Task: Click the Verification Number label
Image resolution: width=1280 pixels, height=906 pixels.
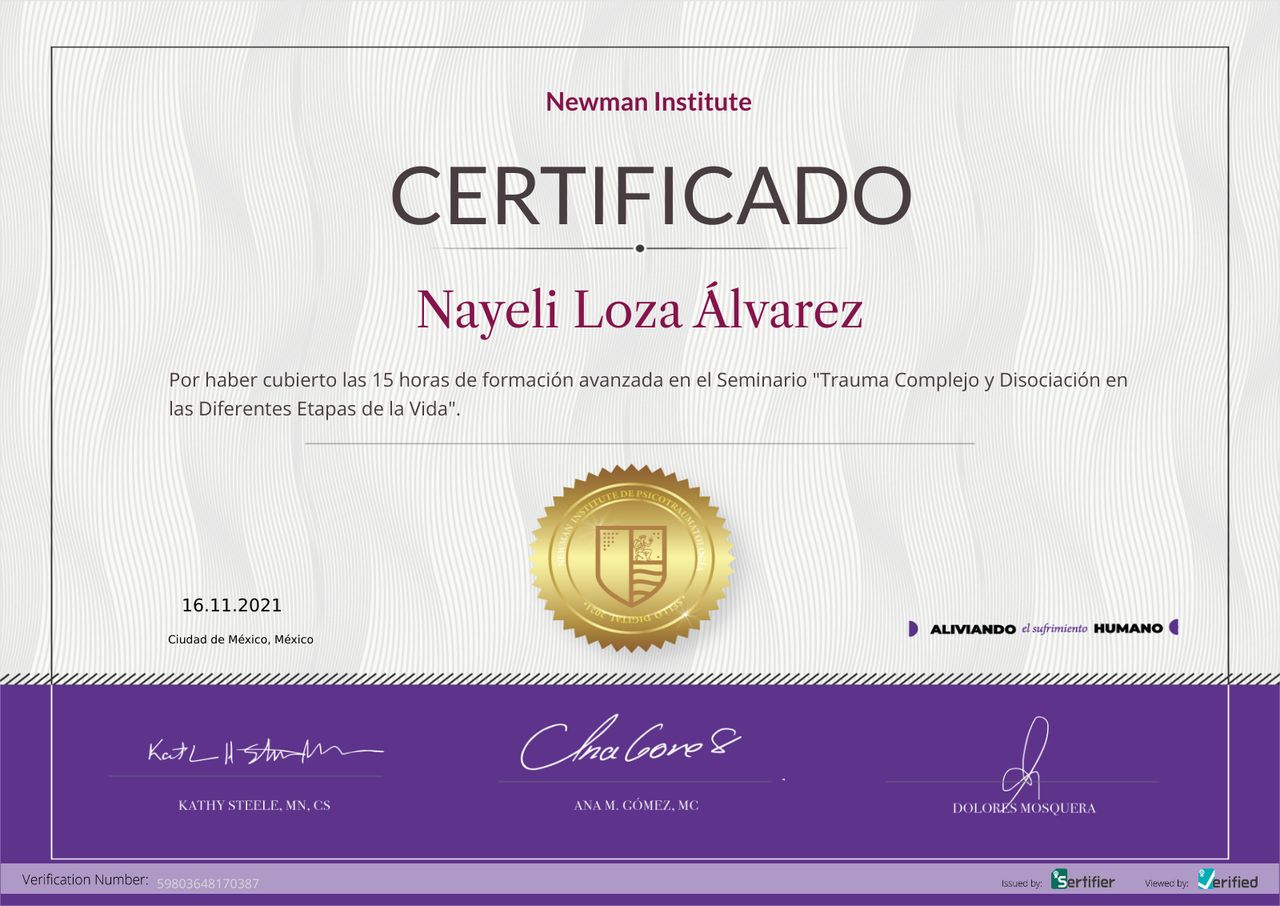Action: pyautogui.click(x=85, y=880)
